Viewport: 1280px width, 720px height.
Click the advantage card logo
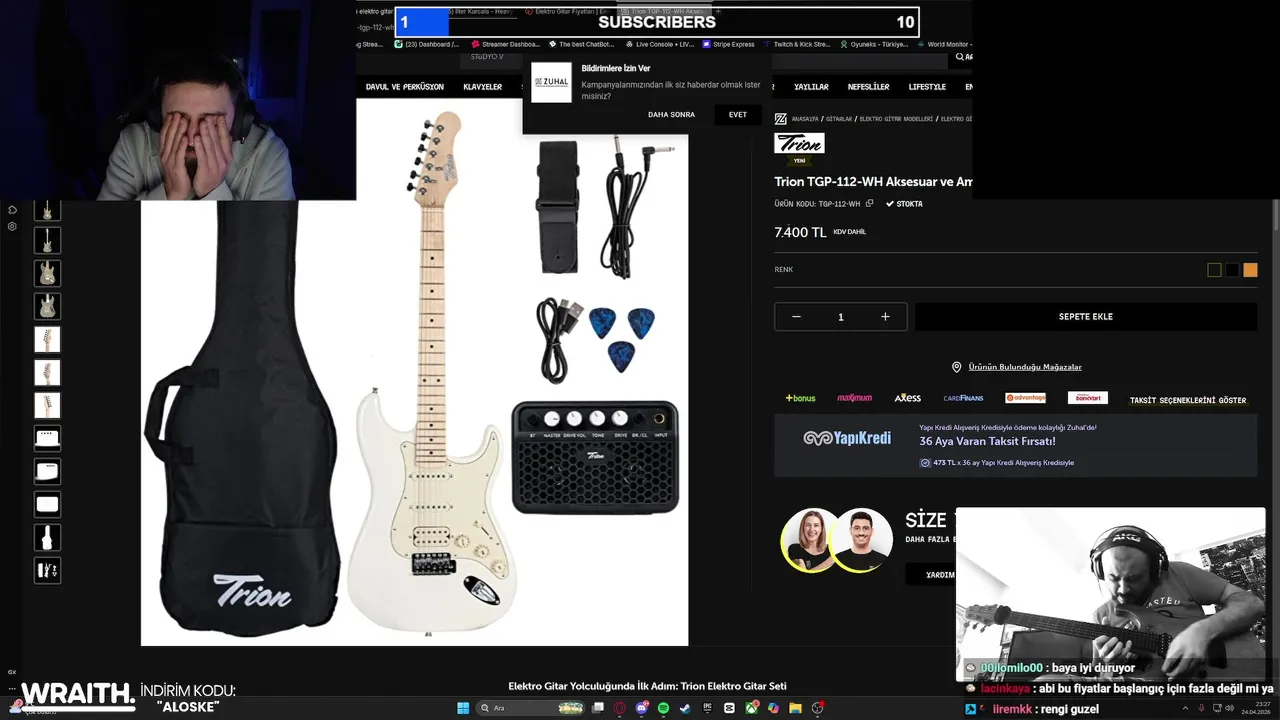[1025, 398]
